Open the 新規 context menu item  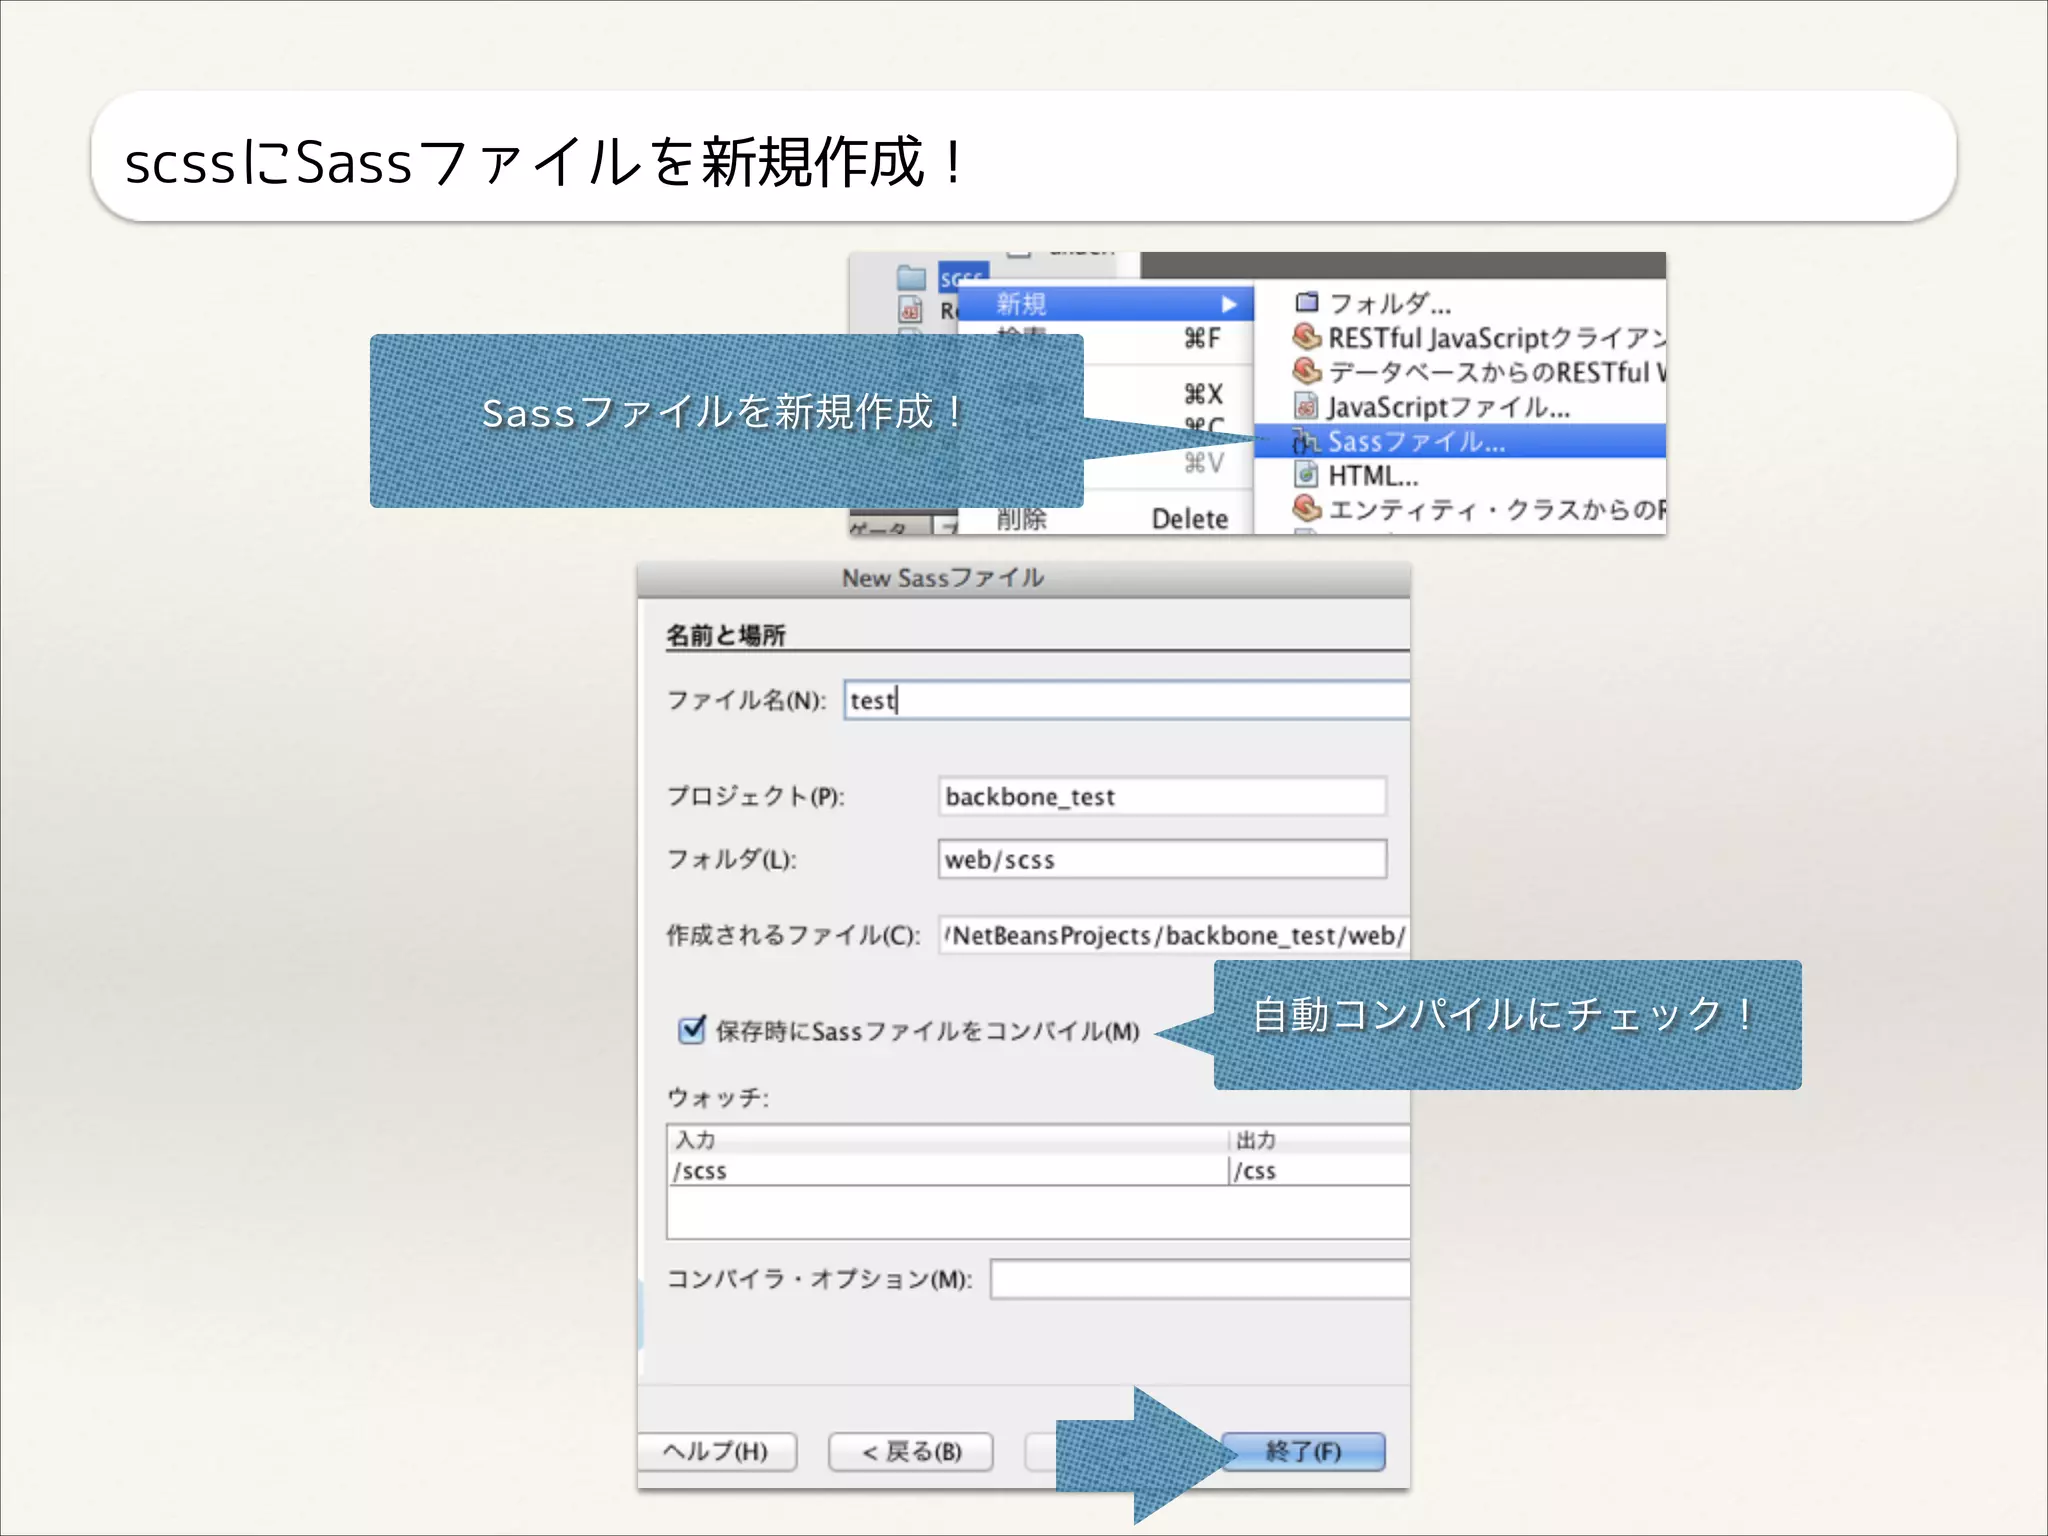[x=1105, y=304]
